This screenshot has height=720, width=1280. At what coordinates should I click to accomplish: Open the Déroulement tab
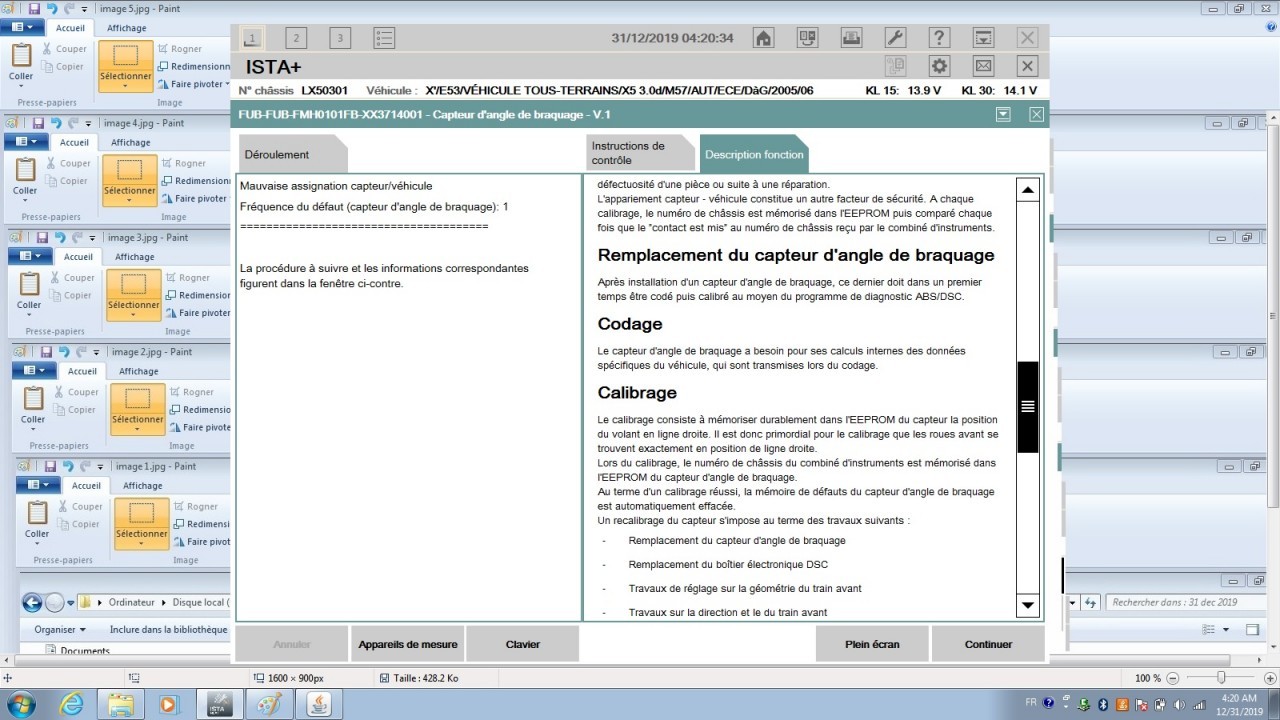(292, 154)
